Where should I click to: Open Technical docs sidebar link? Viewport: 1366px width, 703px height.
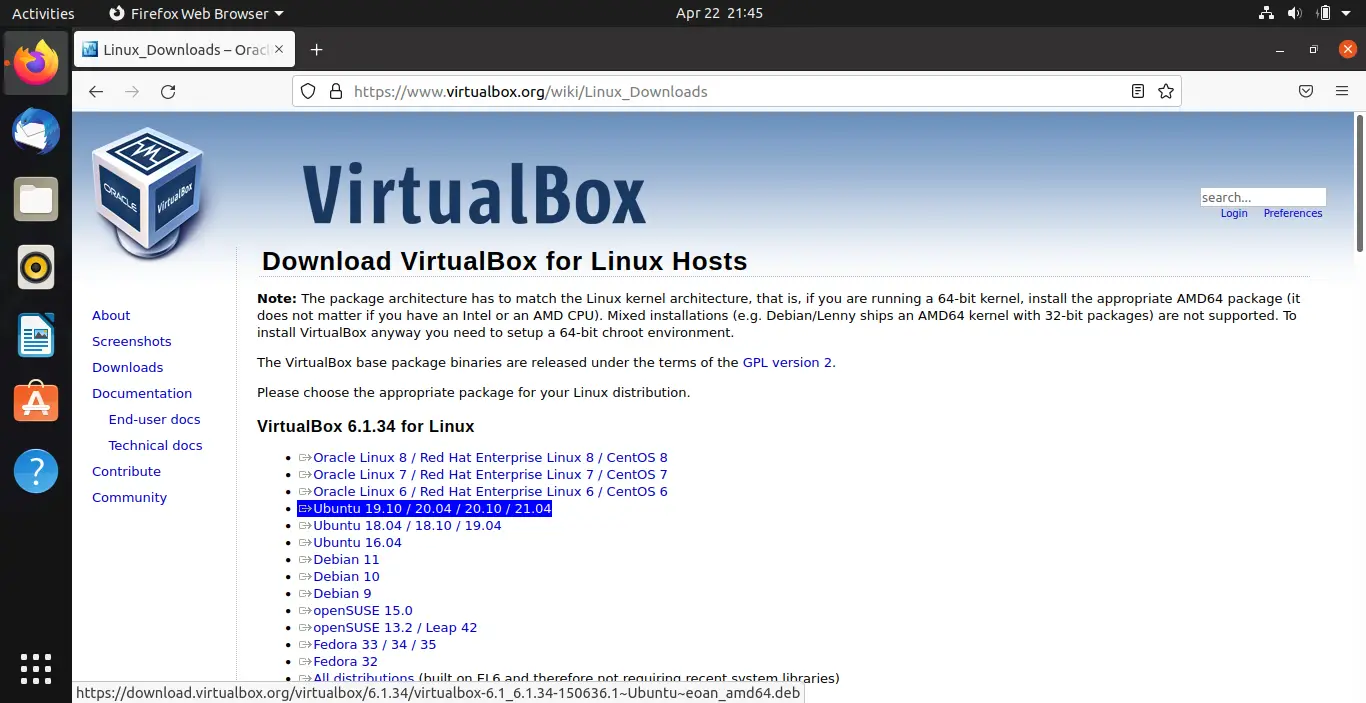156,445
